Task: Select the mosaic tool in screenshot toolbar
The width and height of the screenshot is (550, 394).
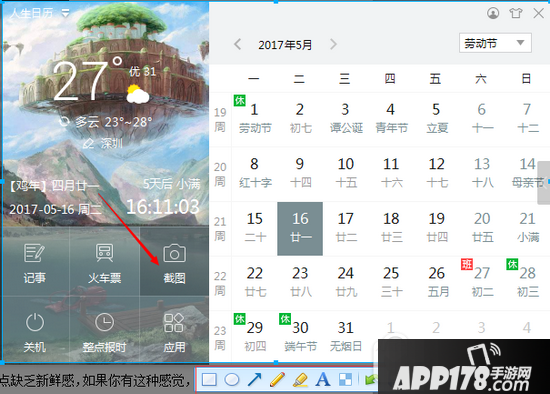Action: 345,380
